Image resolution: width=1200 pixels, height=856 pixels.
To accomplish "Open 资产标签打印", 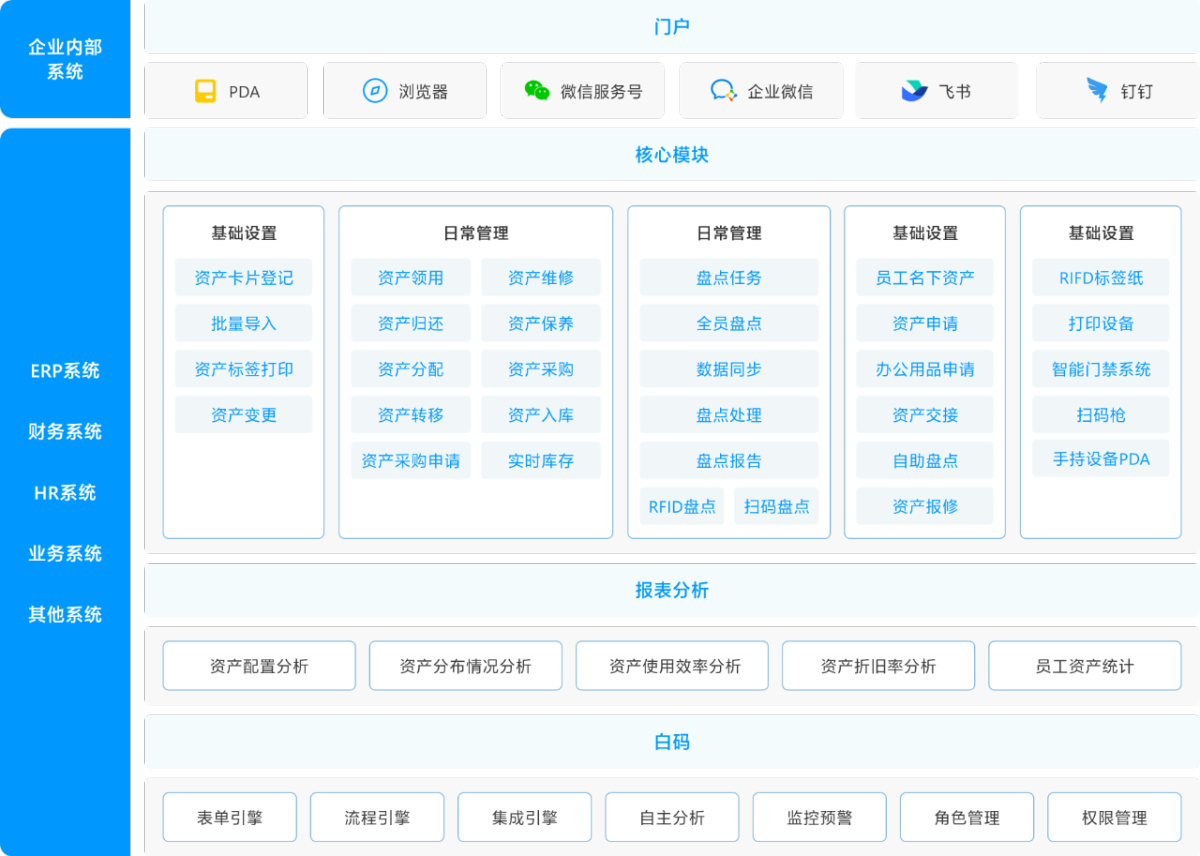I will pos(243,369).
